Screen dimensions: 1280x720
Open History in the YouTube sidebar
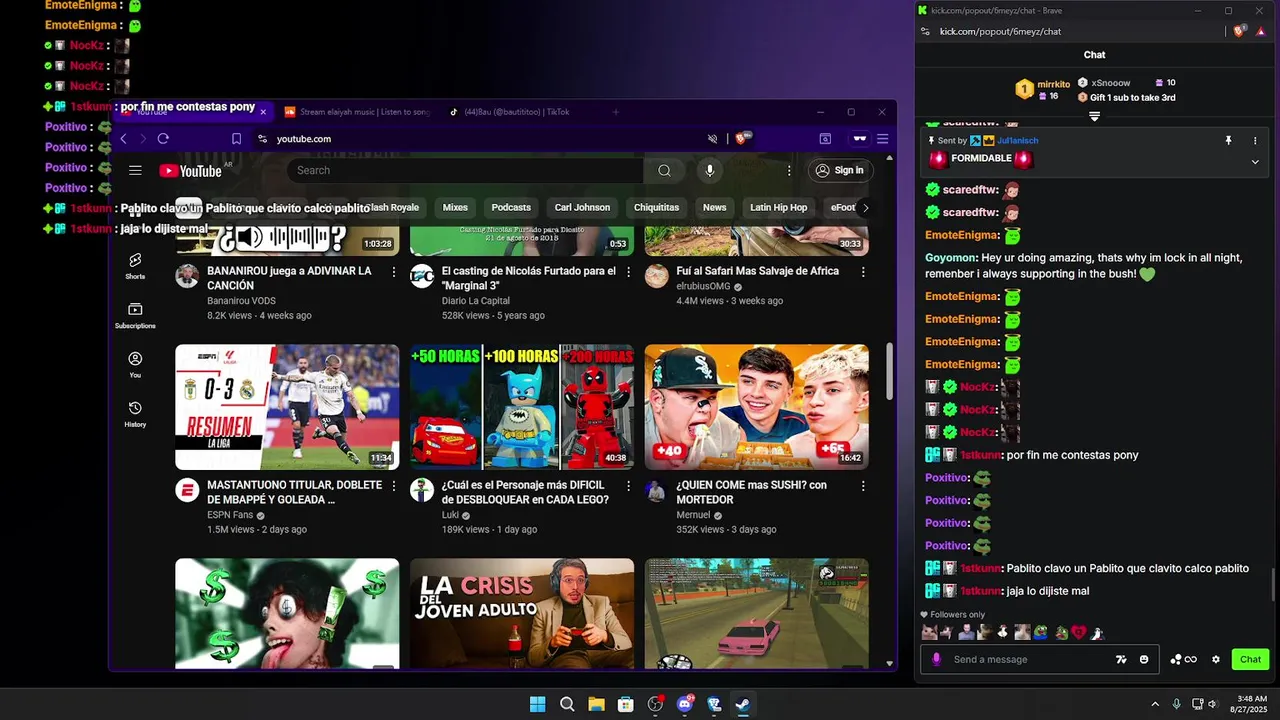point(135,414)
